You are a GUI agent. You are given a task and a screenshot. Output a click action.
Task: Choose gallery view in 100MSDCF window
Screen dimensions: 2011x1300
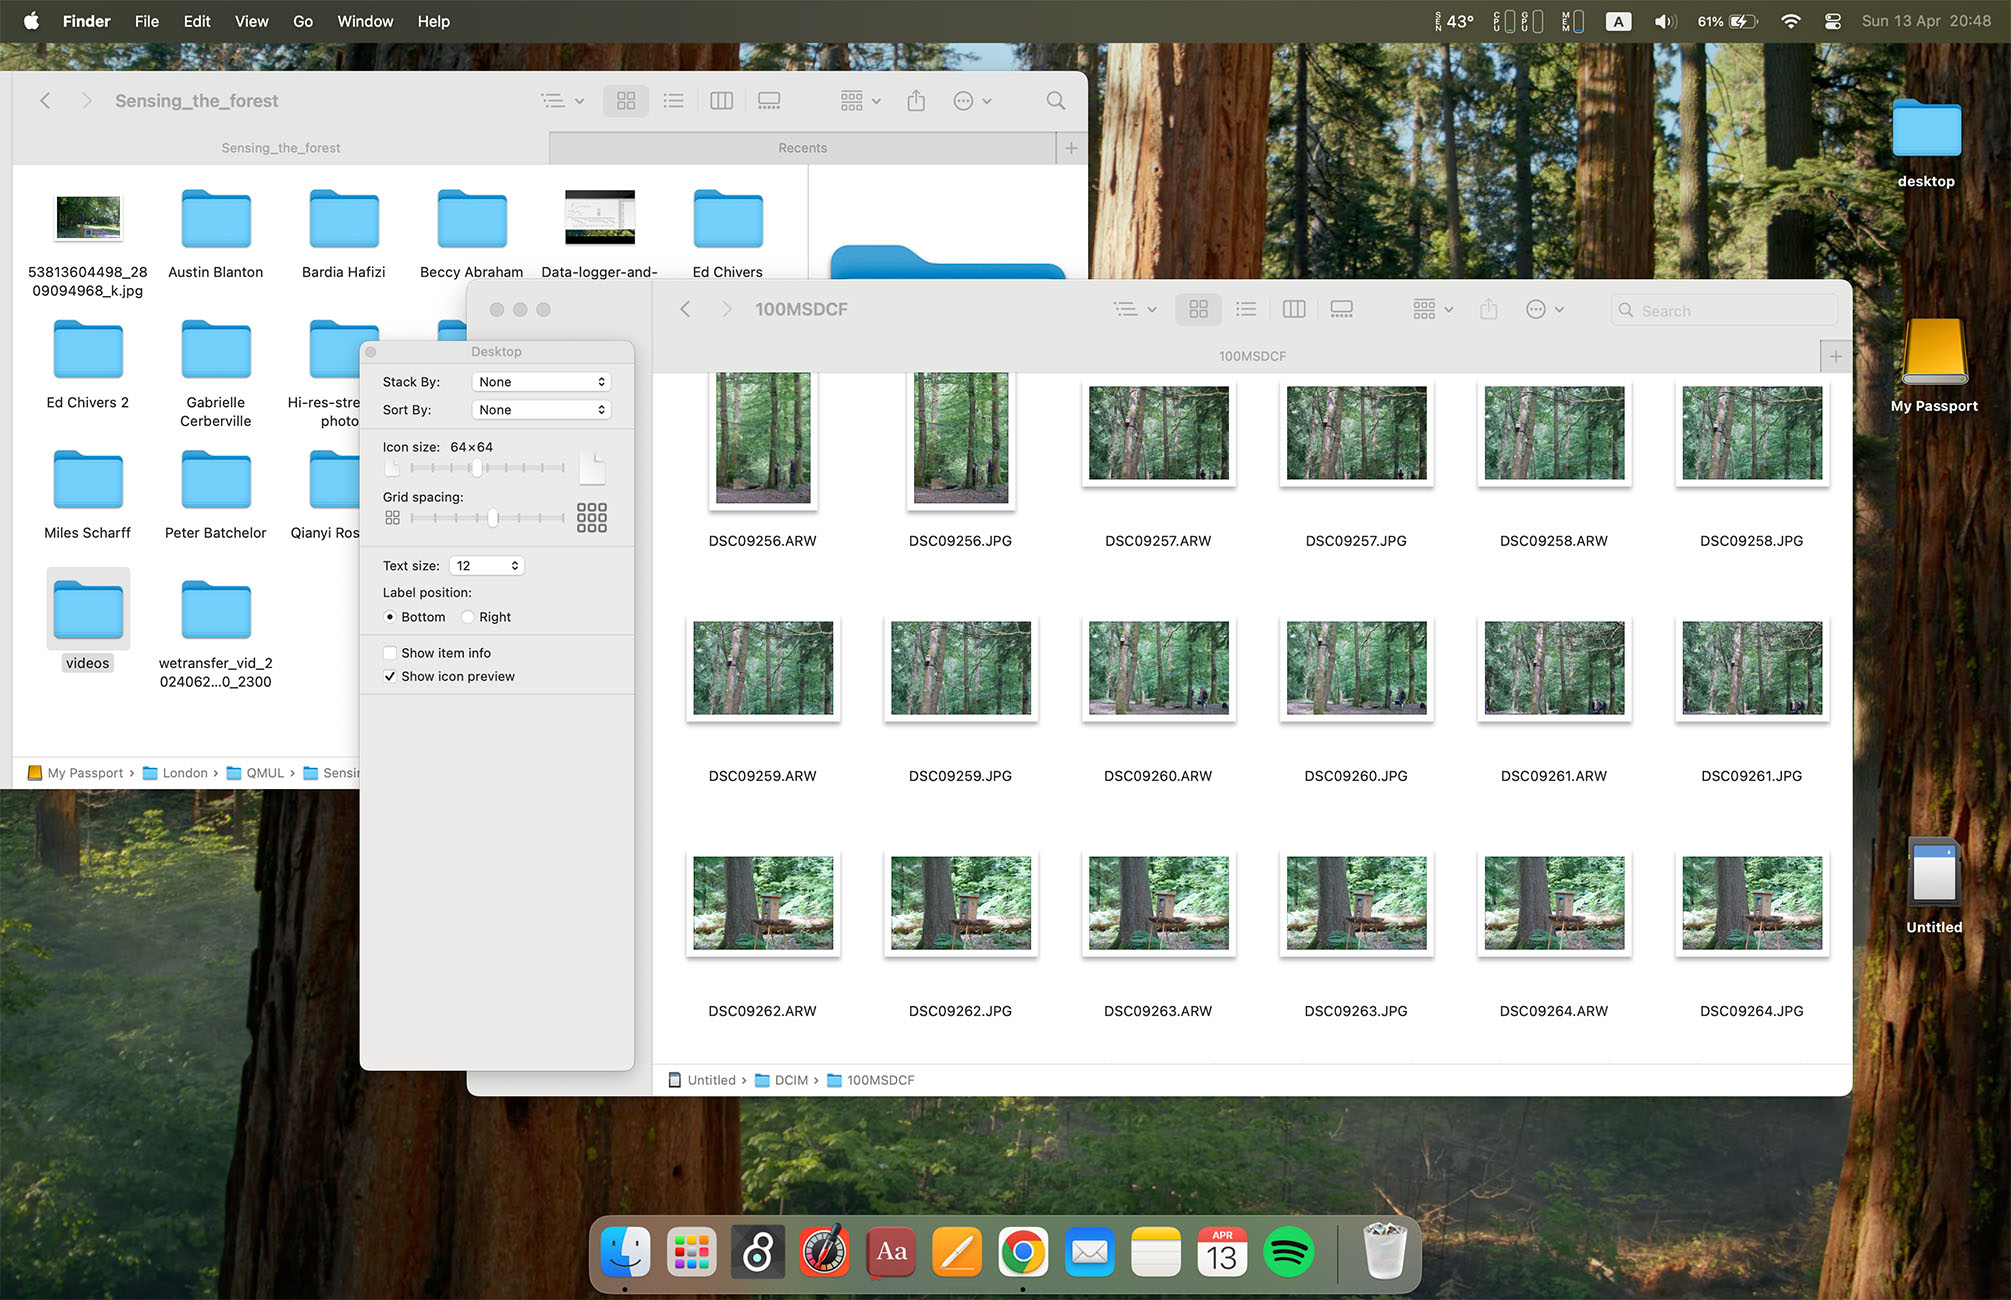(1342, 310)
